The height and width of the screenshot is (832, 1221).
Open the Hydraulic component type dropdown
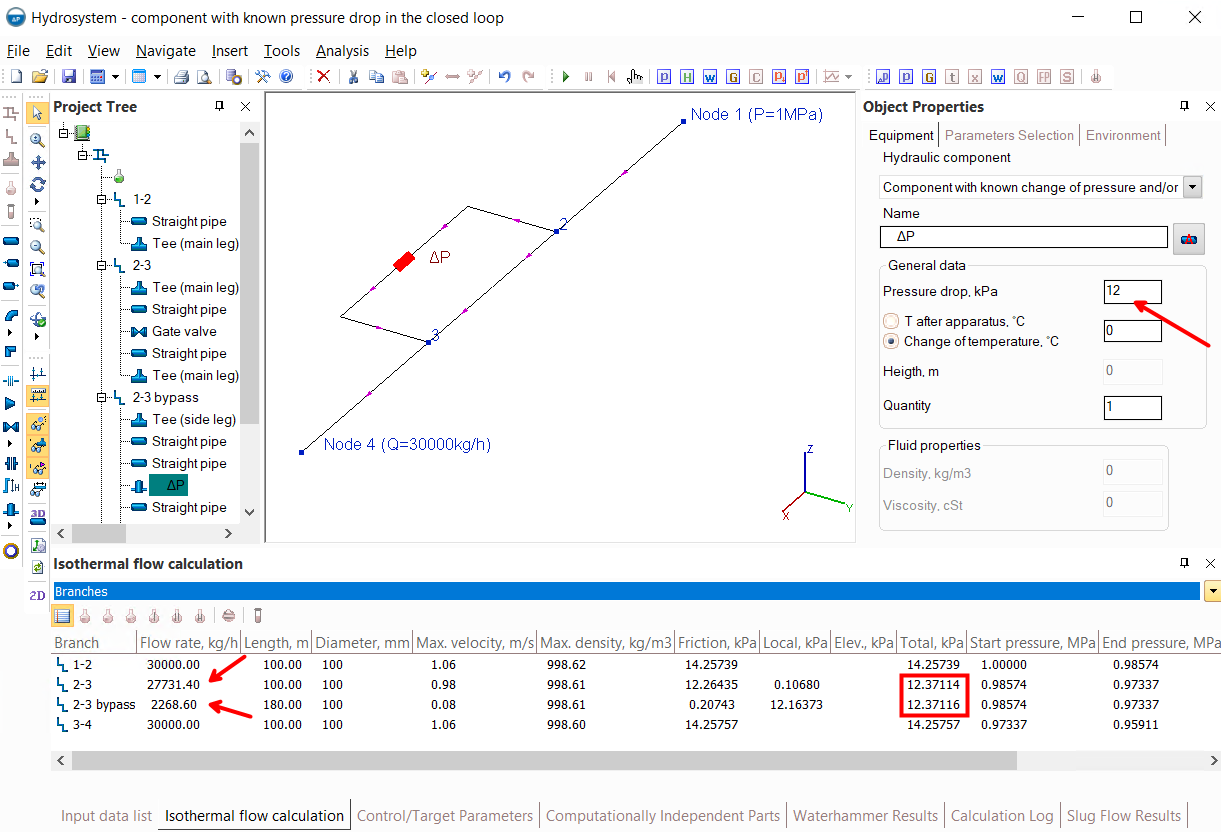[1192, 187]
